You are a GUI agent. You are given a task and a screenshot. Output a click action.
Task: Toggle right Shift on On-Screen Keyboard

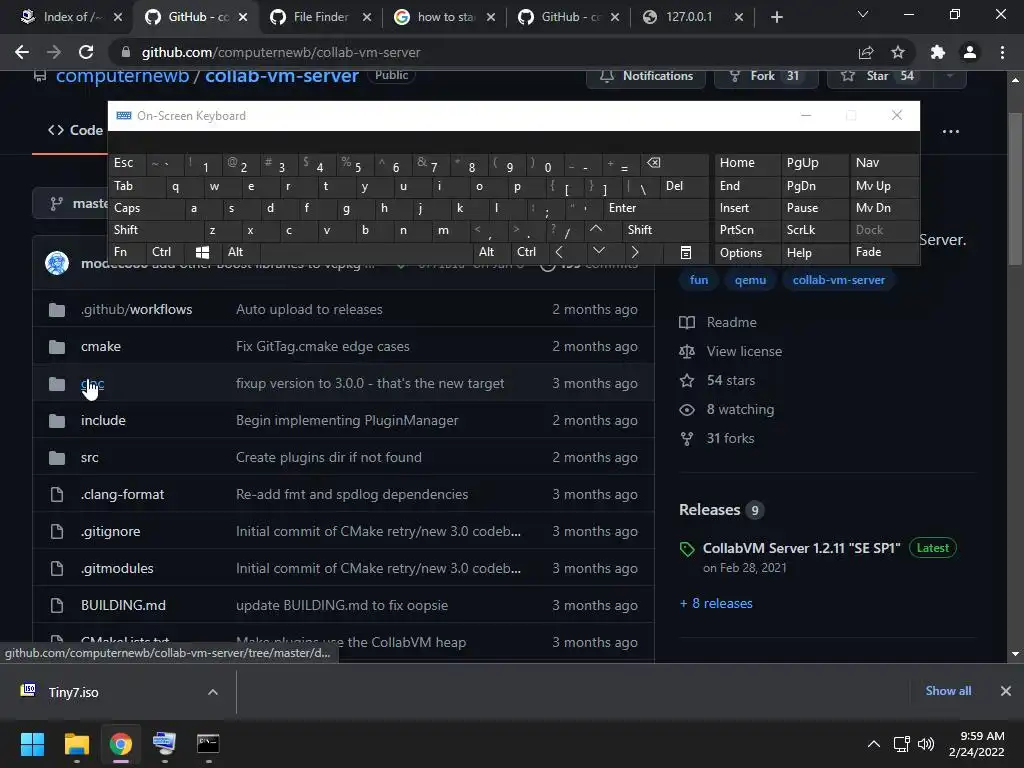pos(664,230)
